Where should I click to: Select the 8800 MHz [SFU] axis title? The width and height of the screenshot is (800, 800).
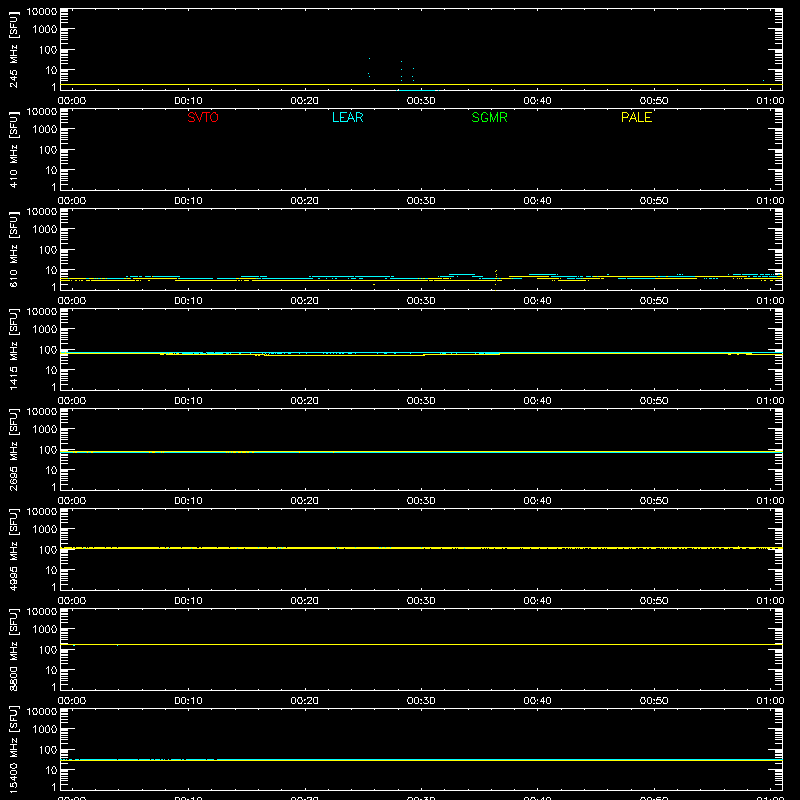pyautogui.click(x=14, y=649)
